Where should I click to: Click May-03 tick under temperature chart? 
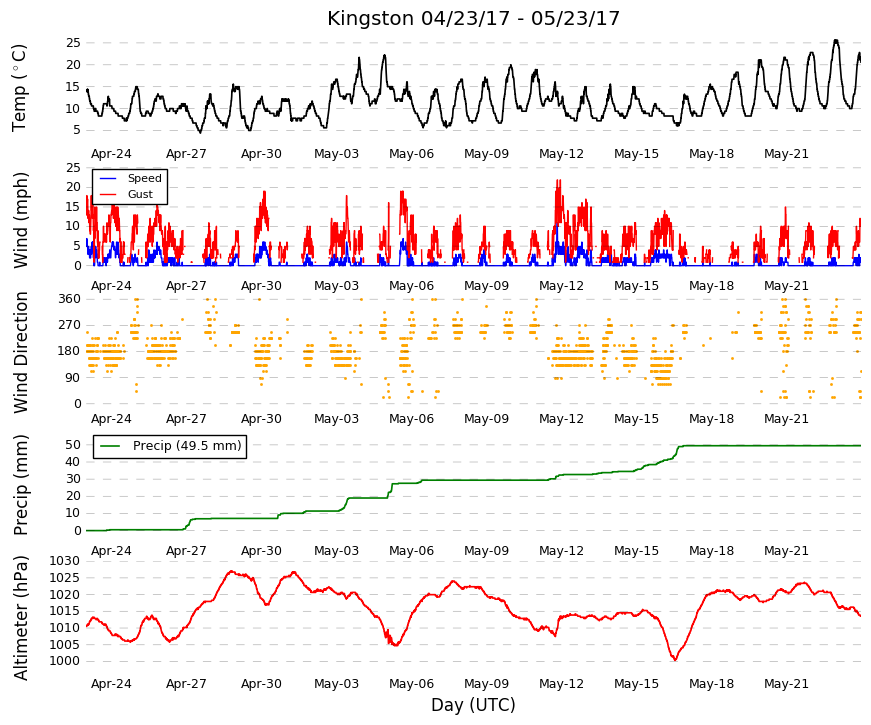336,154
